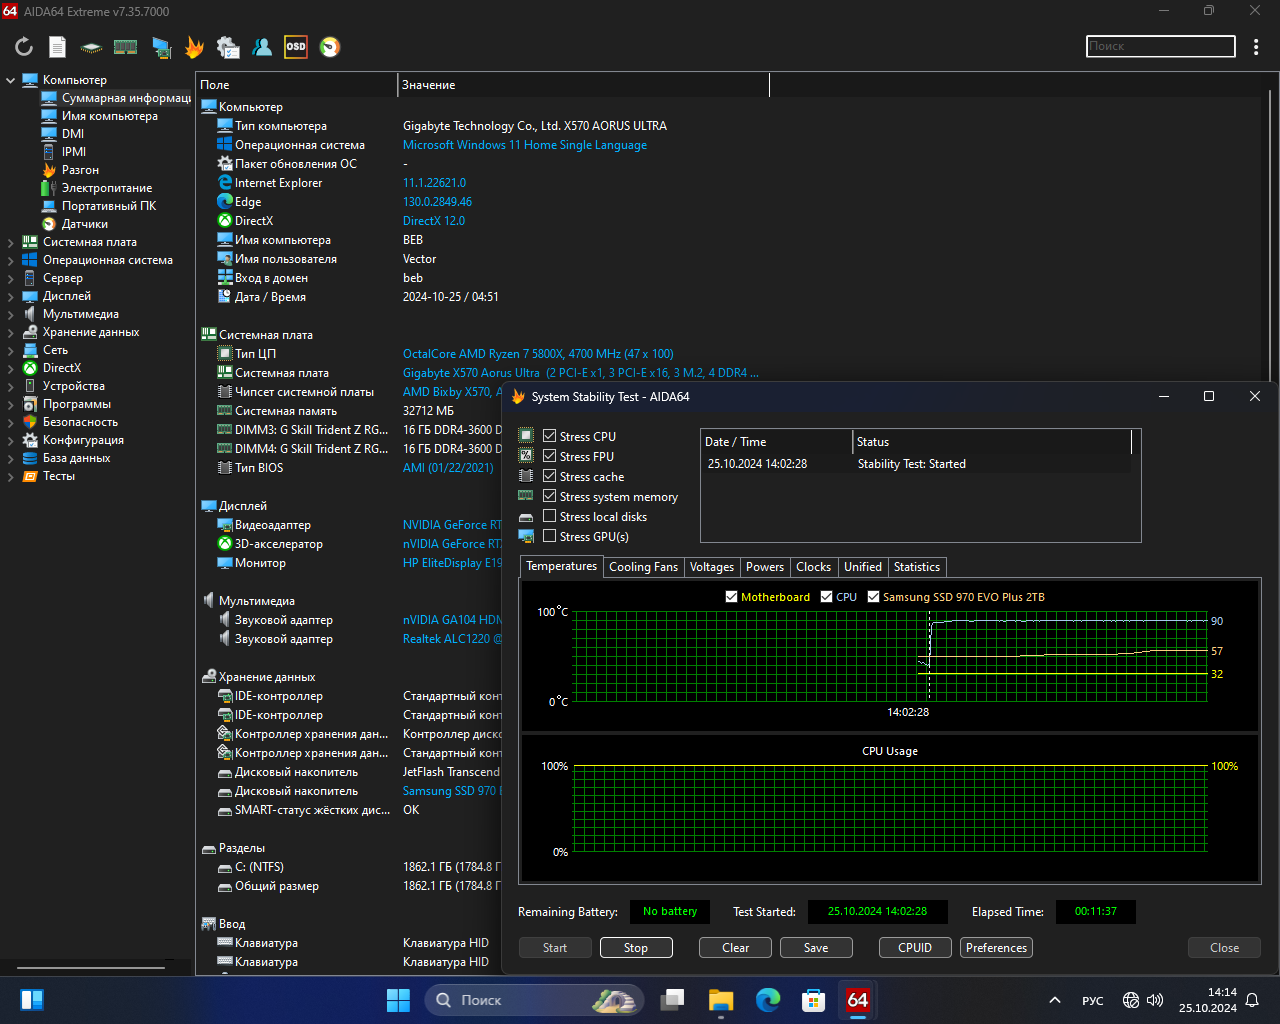Screen dimensions: 1280x1024
Task: Select Имя компьютера tree item
Action: [110, 116]
